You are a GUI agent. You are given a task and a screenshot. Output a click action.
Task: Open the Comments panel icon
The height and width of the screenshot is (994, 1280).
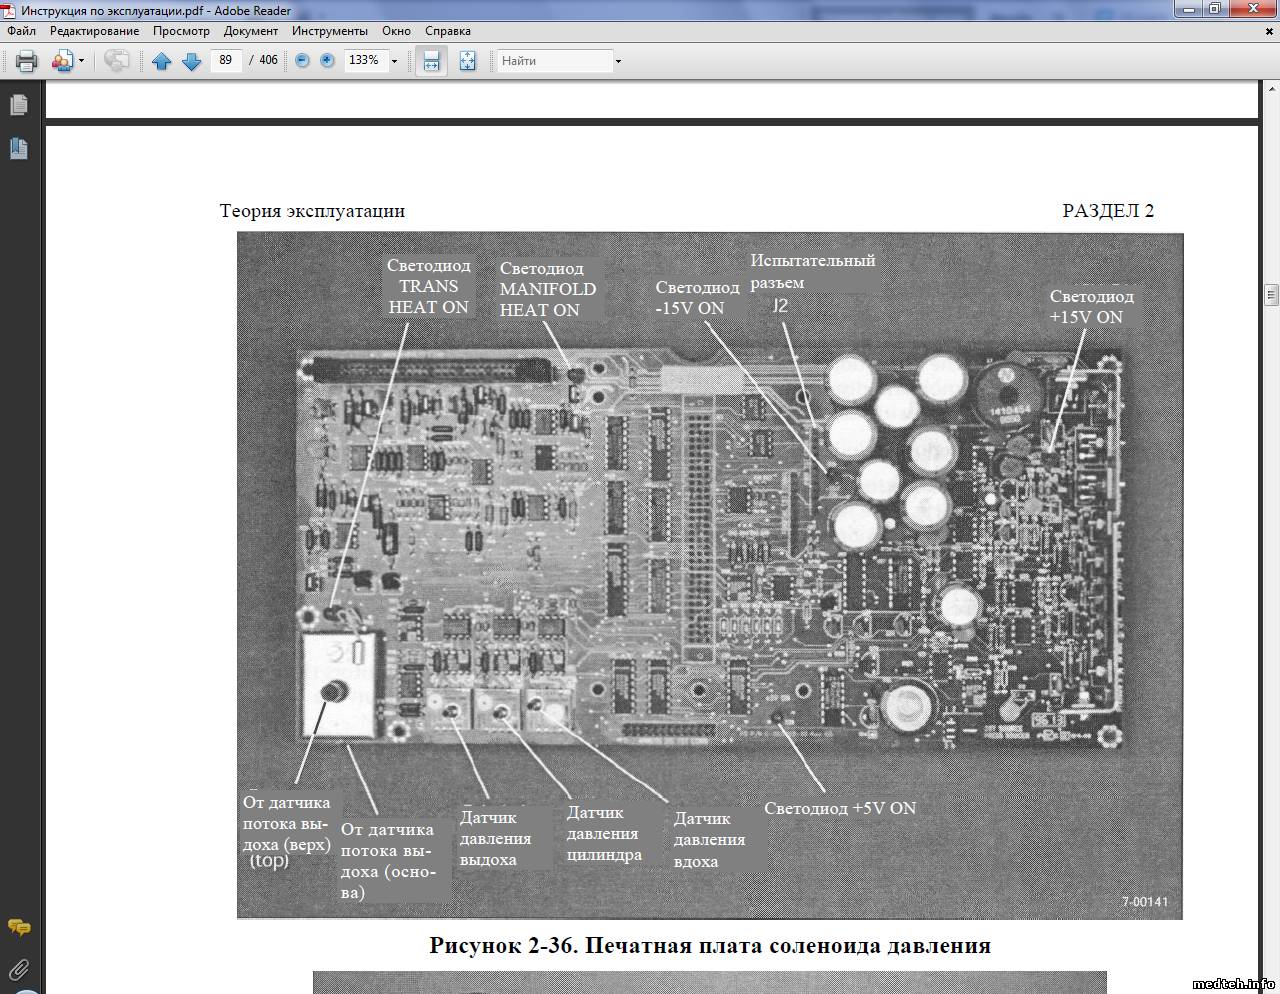click(18, 927)
